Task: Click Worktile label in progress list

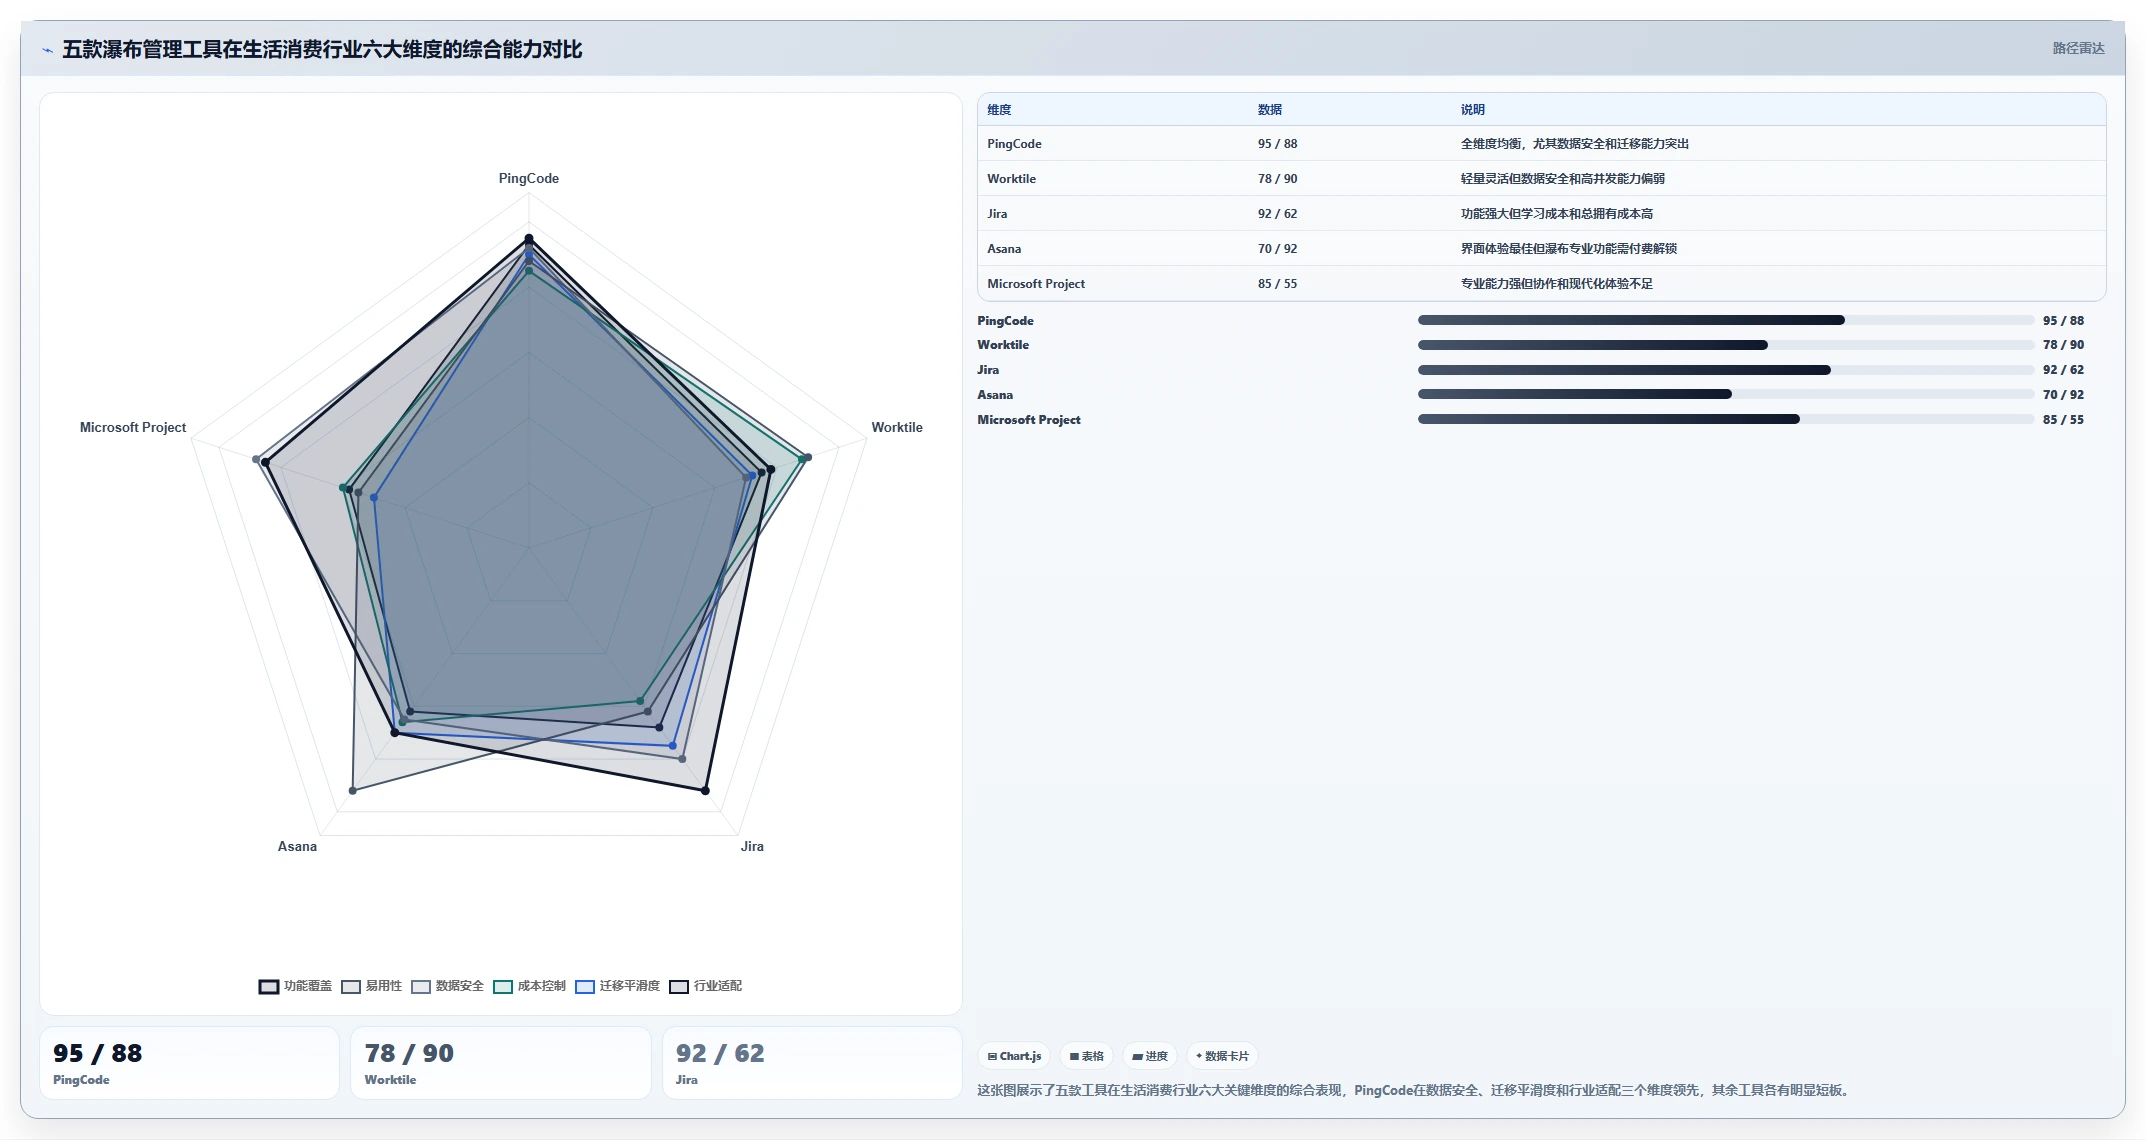Action: click(1003, 345)
